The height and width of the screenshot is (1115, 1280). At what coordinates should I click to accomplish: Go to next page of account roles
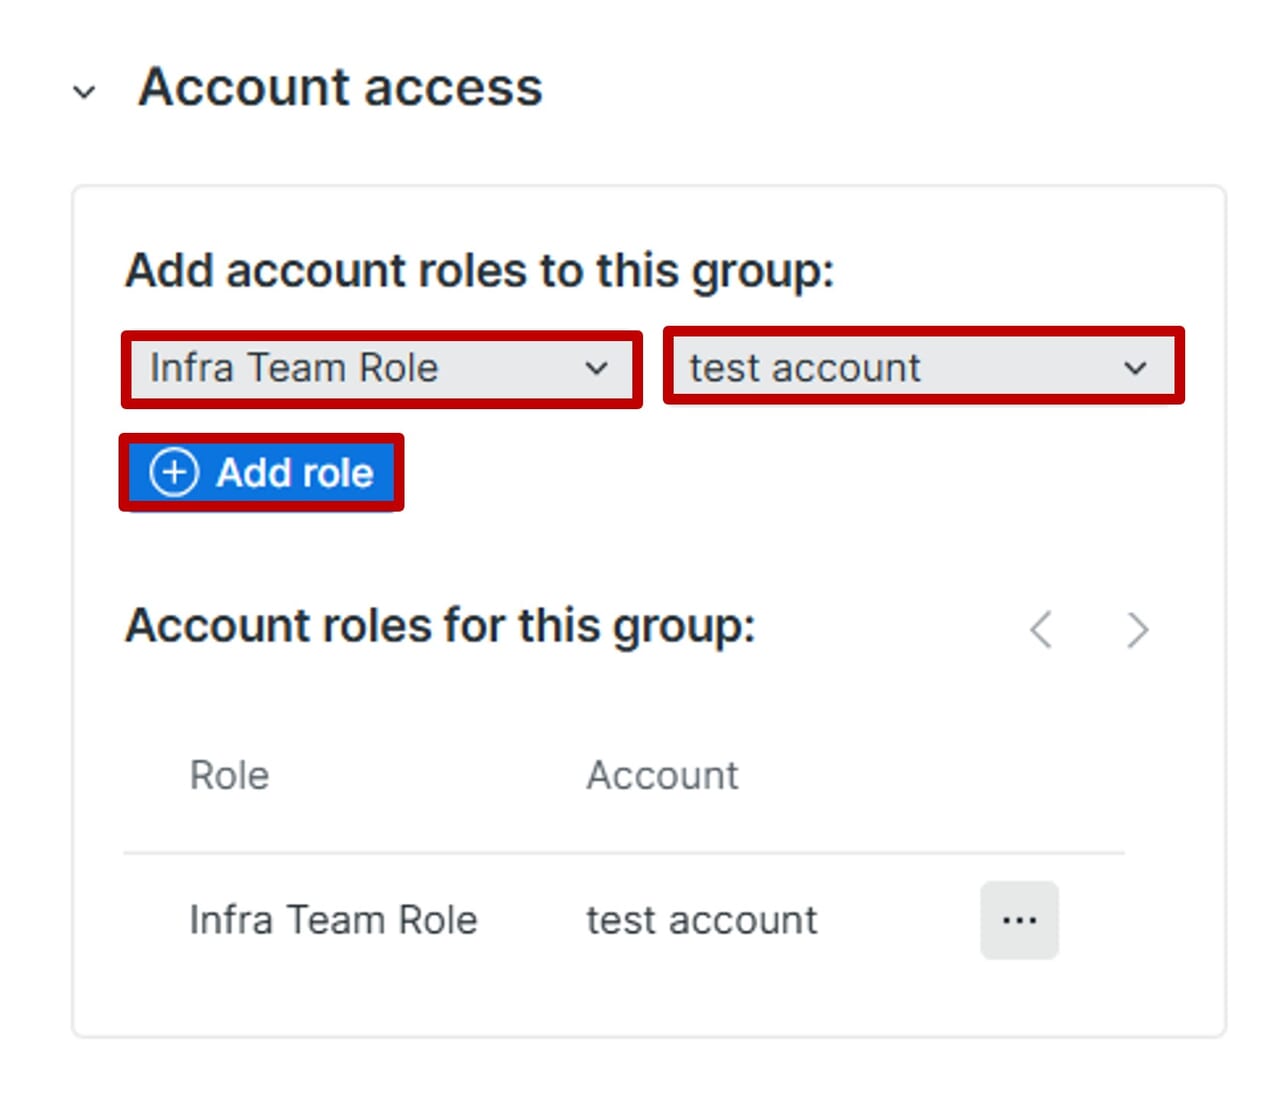pyautogui.click(x=1137, y=629)
